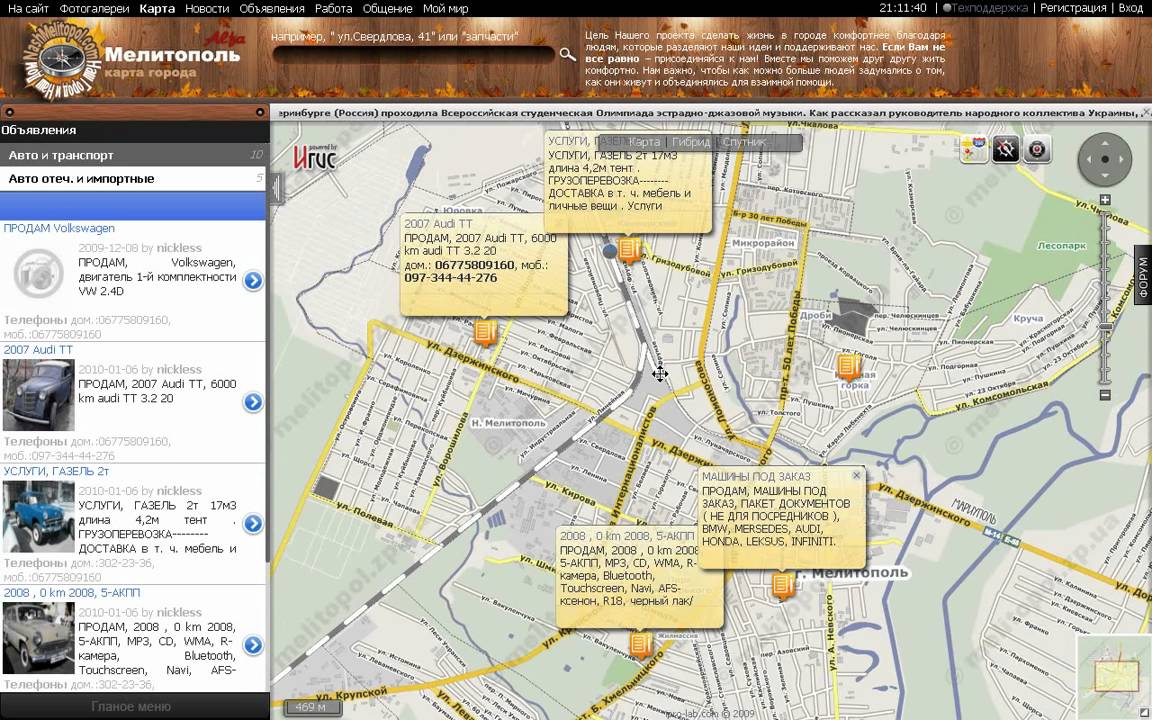Open the 'Новости' menu item
The width and height of the screenshot is (1152, 720).
[207, 9]
